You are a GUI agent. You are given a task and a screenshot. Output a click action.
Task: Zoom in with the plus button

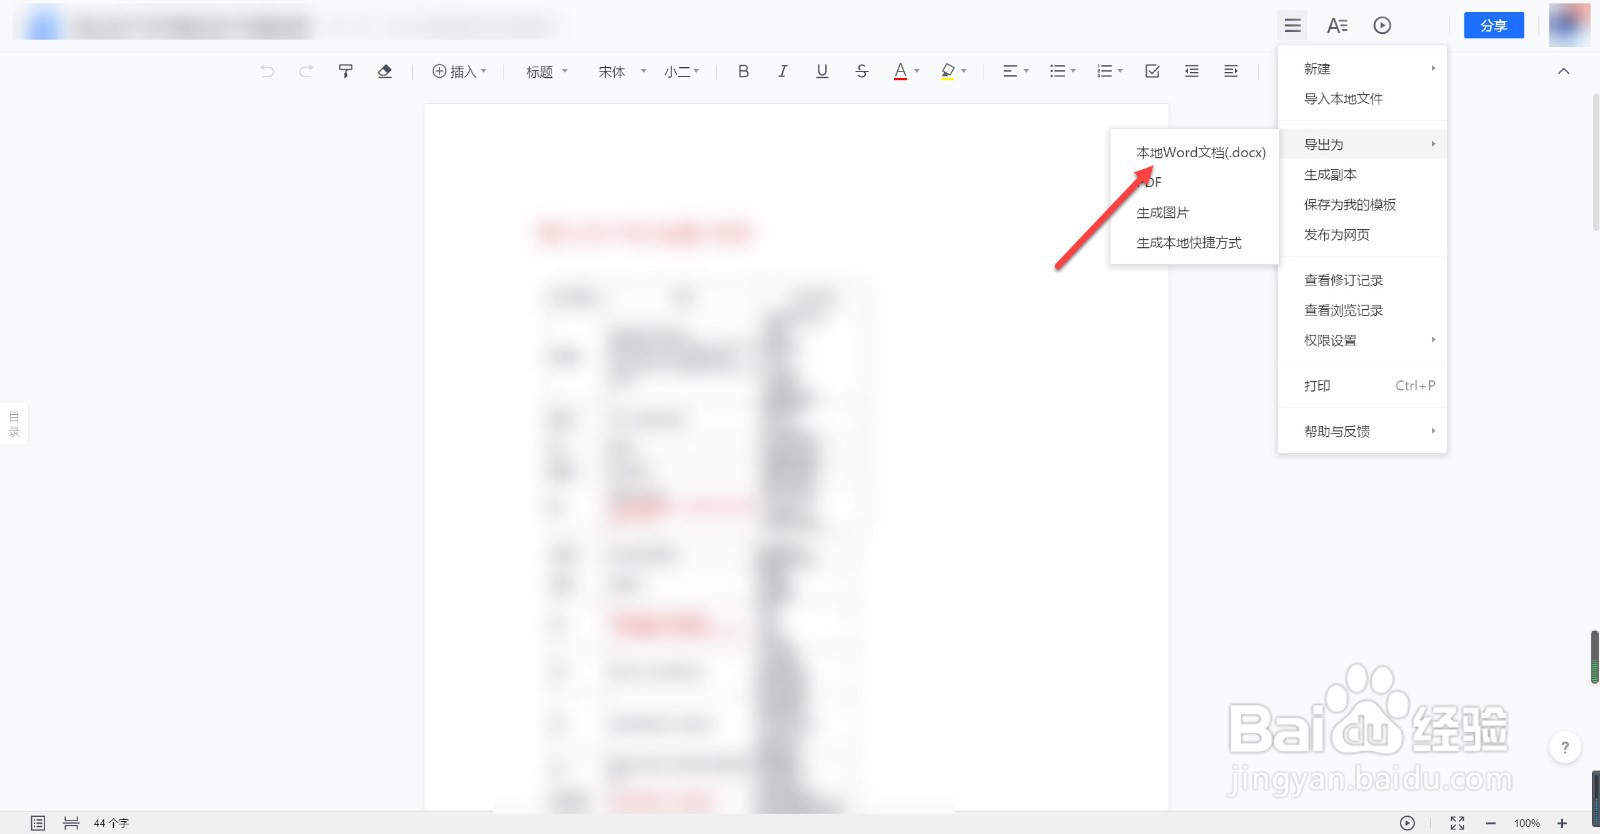1562,823
